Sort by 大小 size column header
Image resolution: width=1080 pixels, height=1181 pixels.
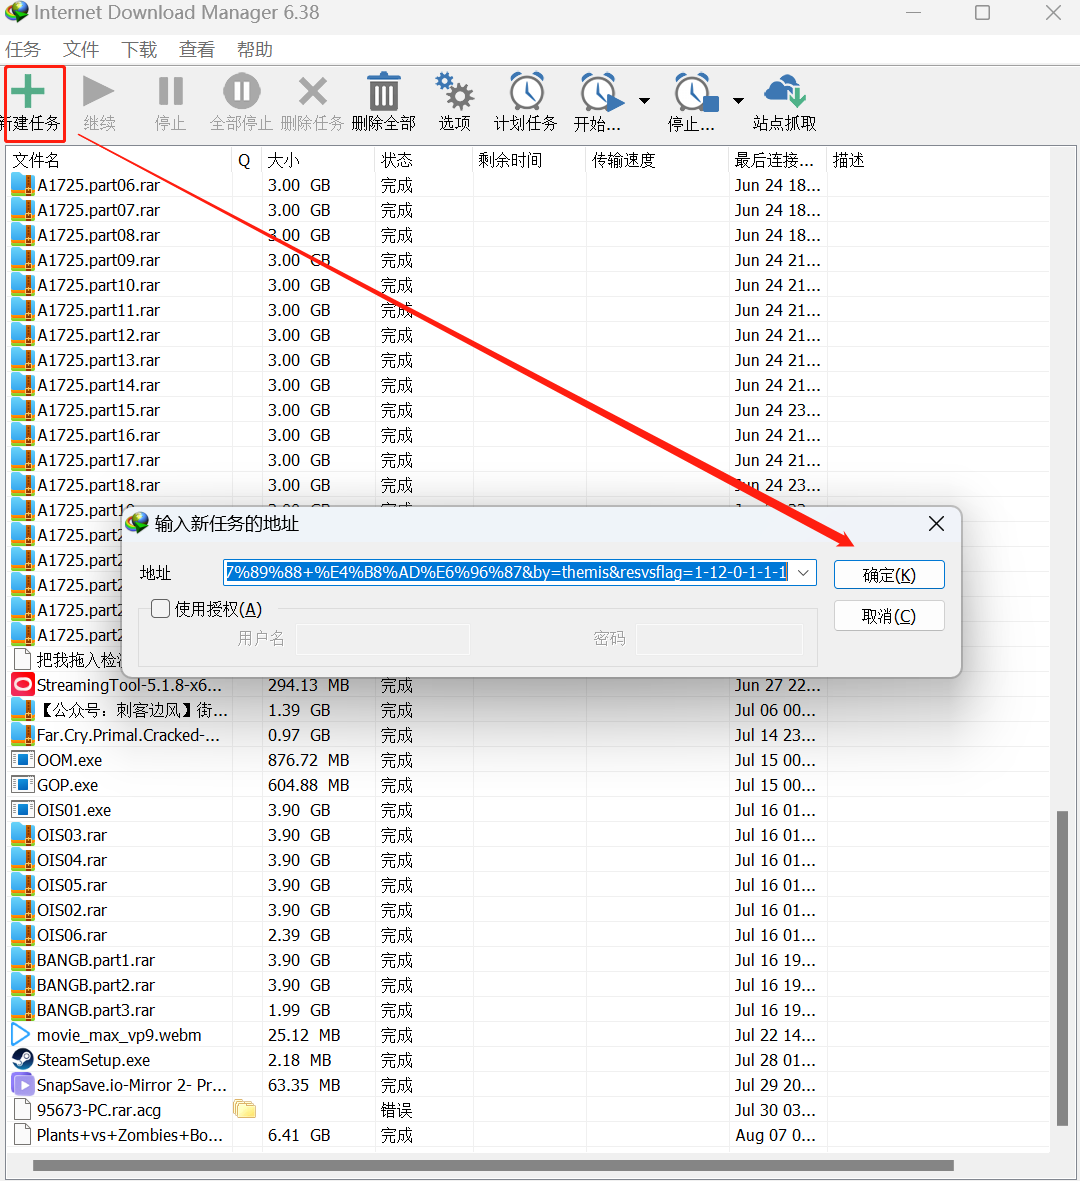click(317, 160)
